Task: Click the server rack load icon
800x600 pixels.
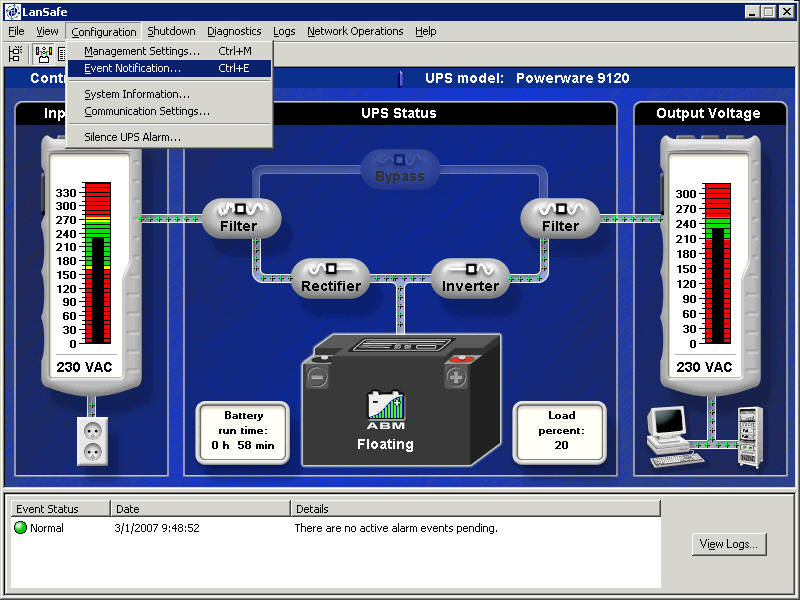Action: pos(750,437)
